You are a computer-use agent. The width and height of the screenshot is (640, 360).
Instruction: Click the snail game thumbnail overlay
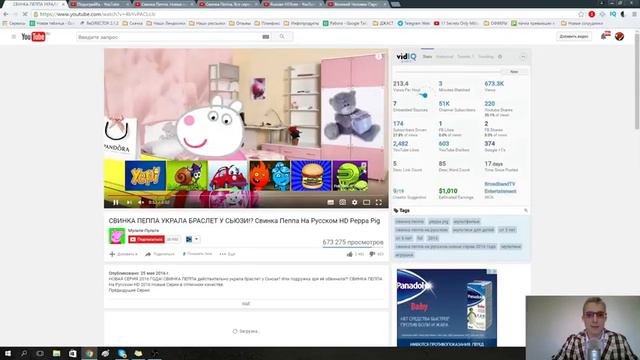pyautogui.click(x=187, y=176)
